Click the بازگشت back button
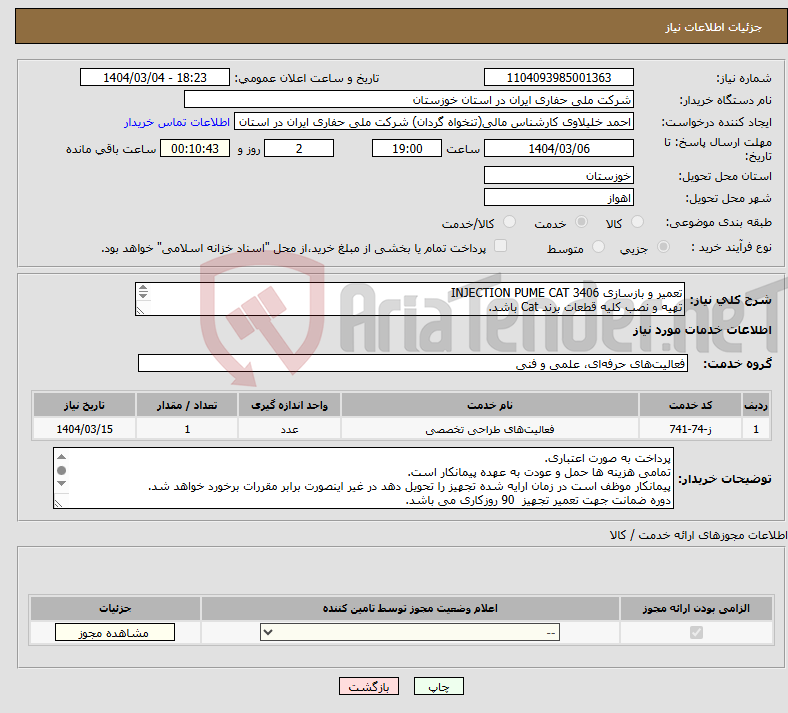The width and height of the screenshot is (788, 713). tap(369, 686)
